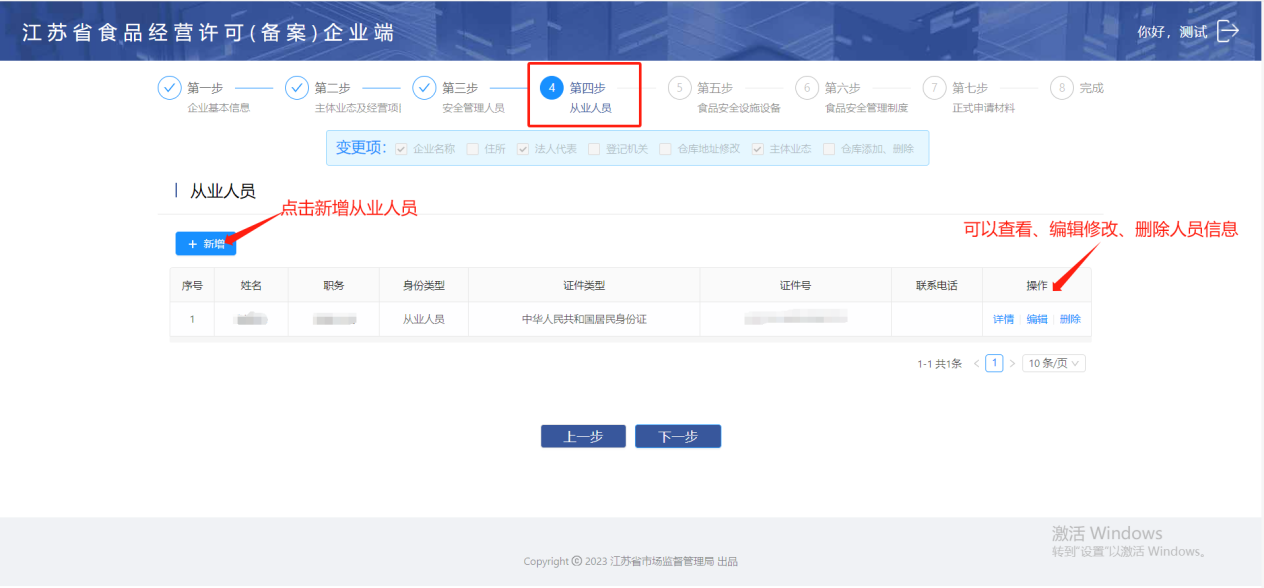The image size is (1264, 588).
Task: Click step one checkmark circle 企业基本信息
Action: pos(169,88)
